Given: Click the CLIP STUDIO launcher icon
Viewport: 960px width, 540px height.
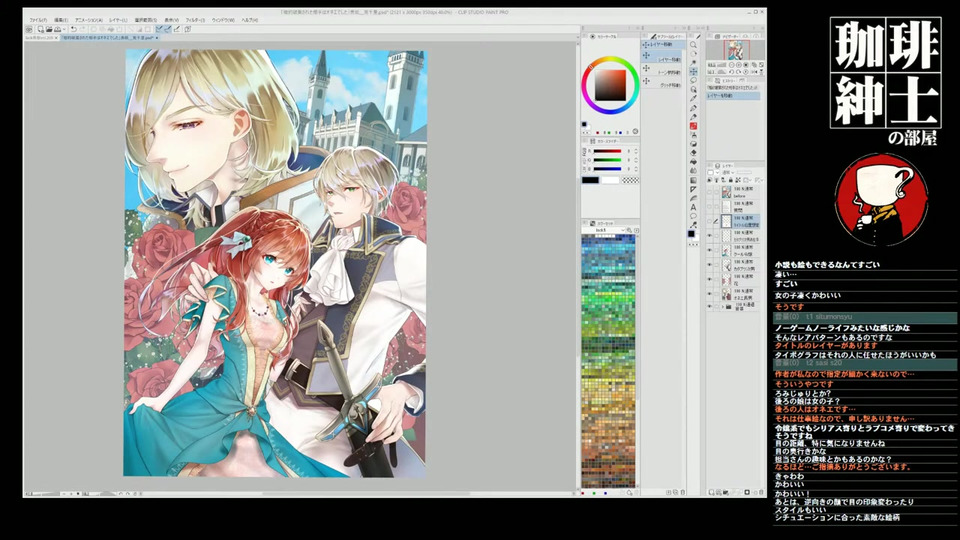Looking at the screenshot, I should pos(28,29).
